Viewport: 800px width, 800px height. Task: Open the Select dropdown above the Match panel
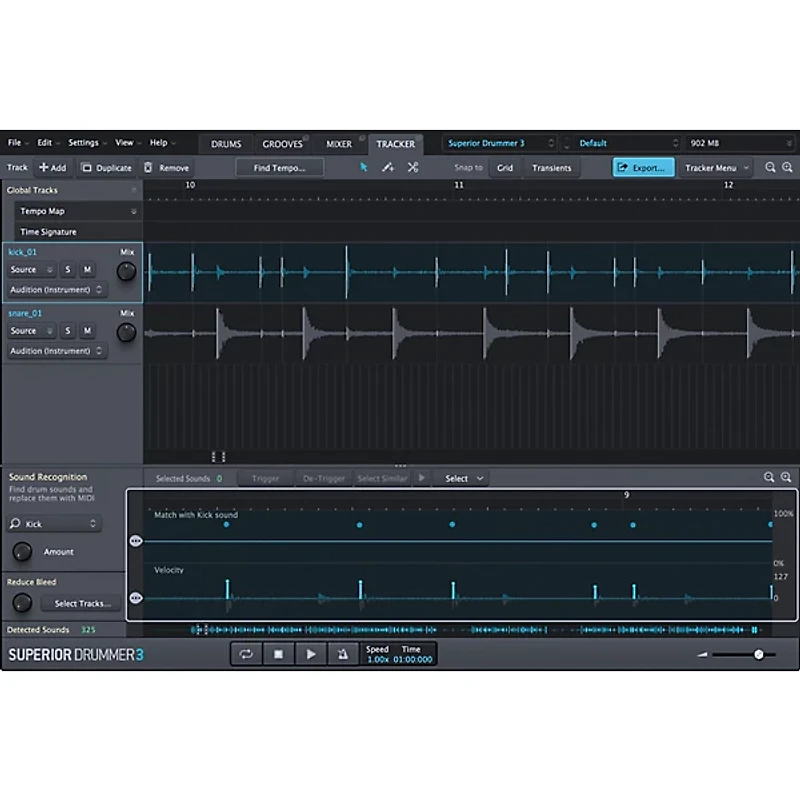pos(460,478)
